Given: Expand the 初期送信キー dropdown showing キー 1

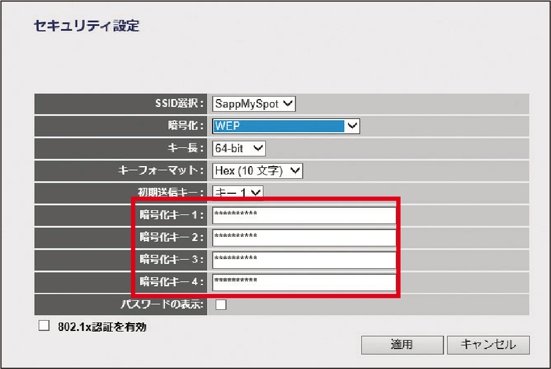Looking at the screenshot, I should [238, 192].
